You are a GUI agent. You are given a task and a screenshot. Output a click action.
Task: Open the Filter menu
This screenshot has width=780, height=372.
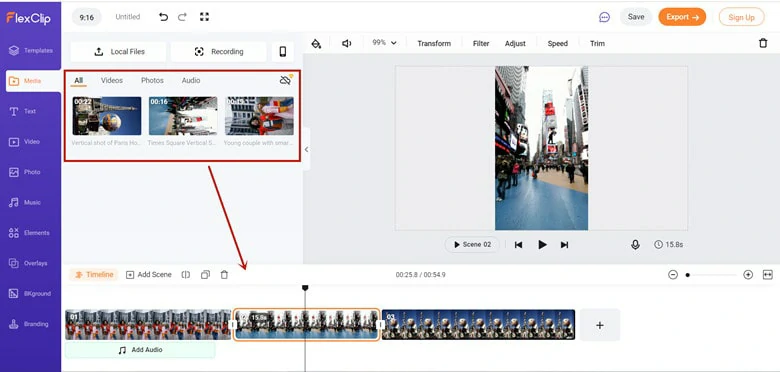481,44
